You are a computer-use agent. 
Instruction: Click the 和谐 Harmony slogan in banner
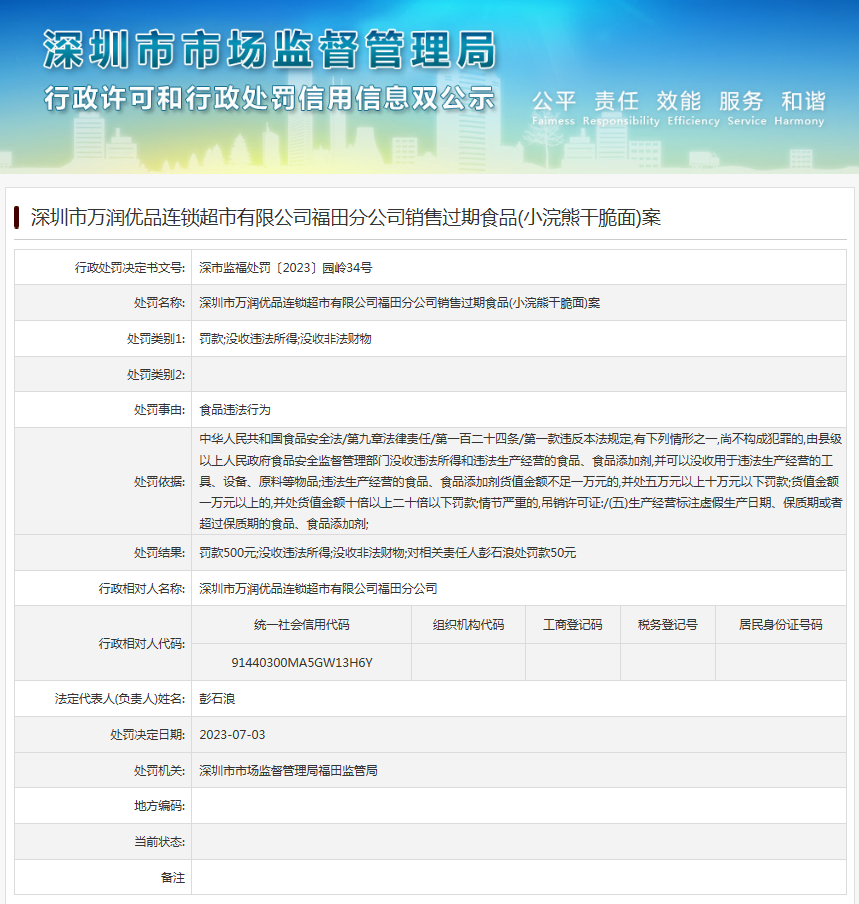[x=800, y=108]
